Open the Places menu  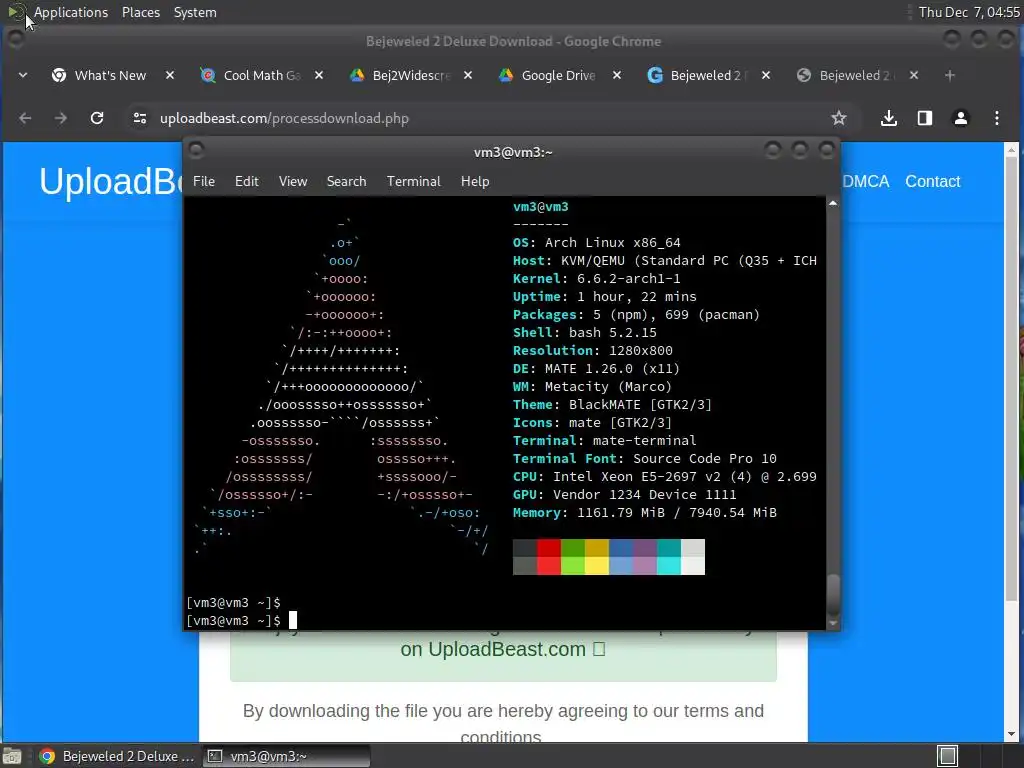tap(140, 12)
